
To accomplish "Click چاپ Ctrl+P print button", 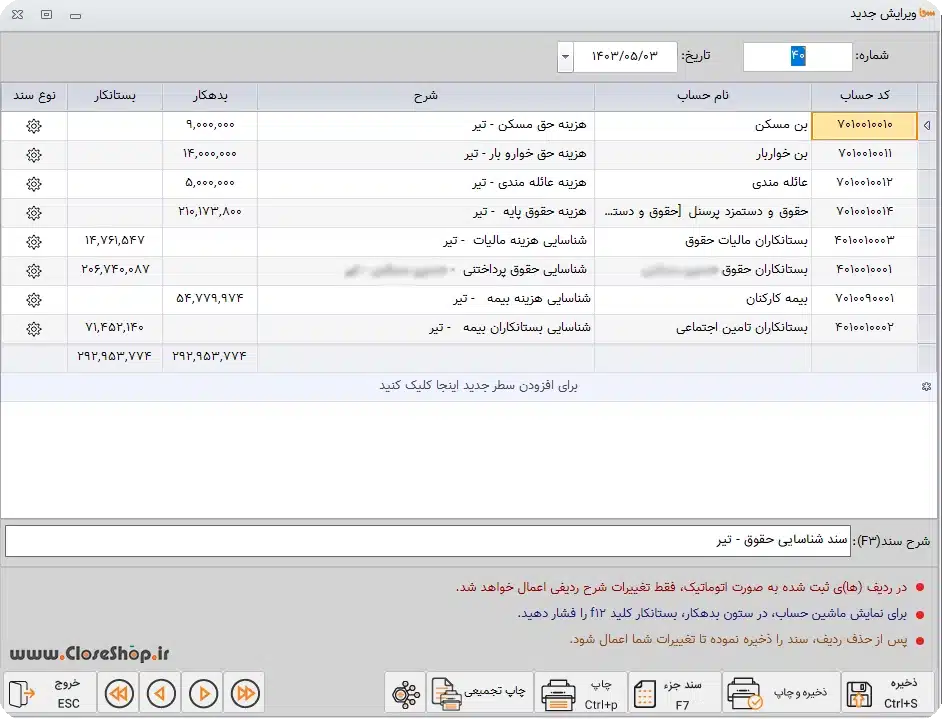I will (x=580, y=693).
